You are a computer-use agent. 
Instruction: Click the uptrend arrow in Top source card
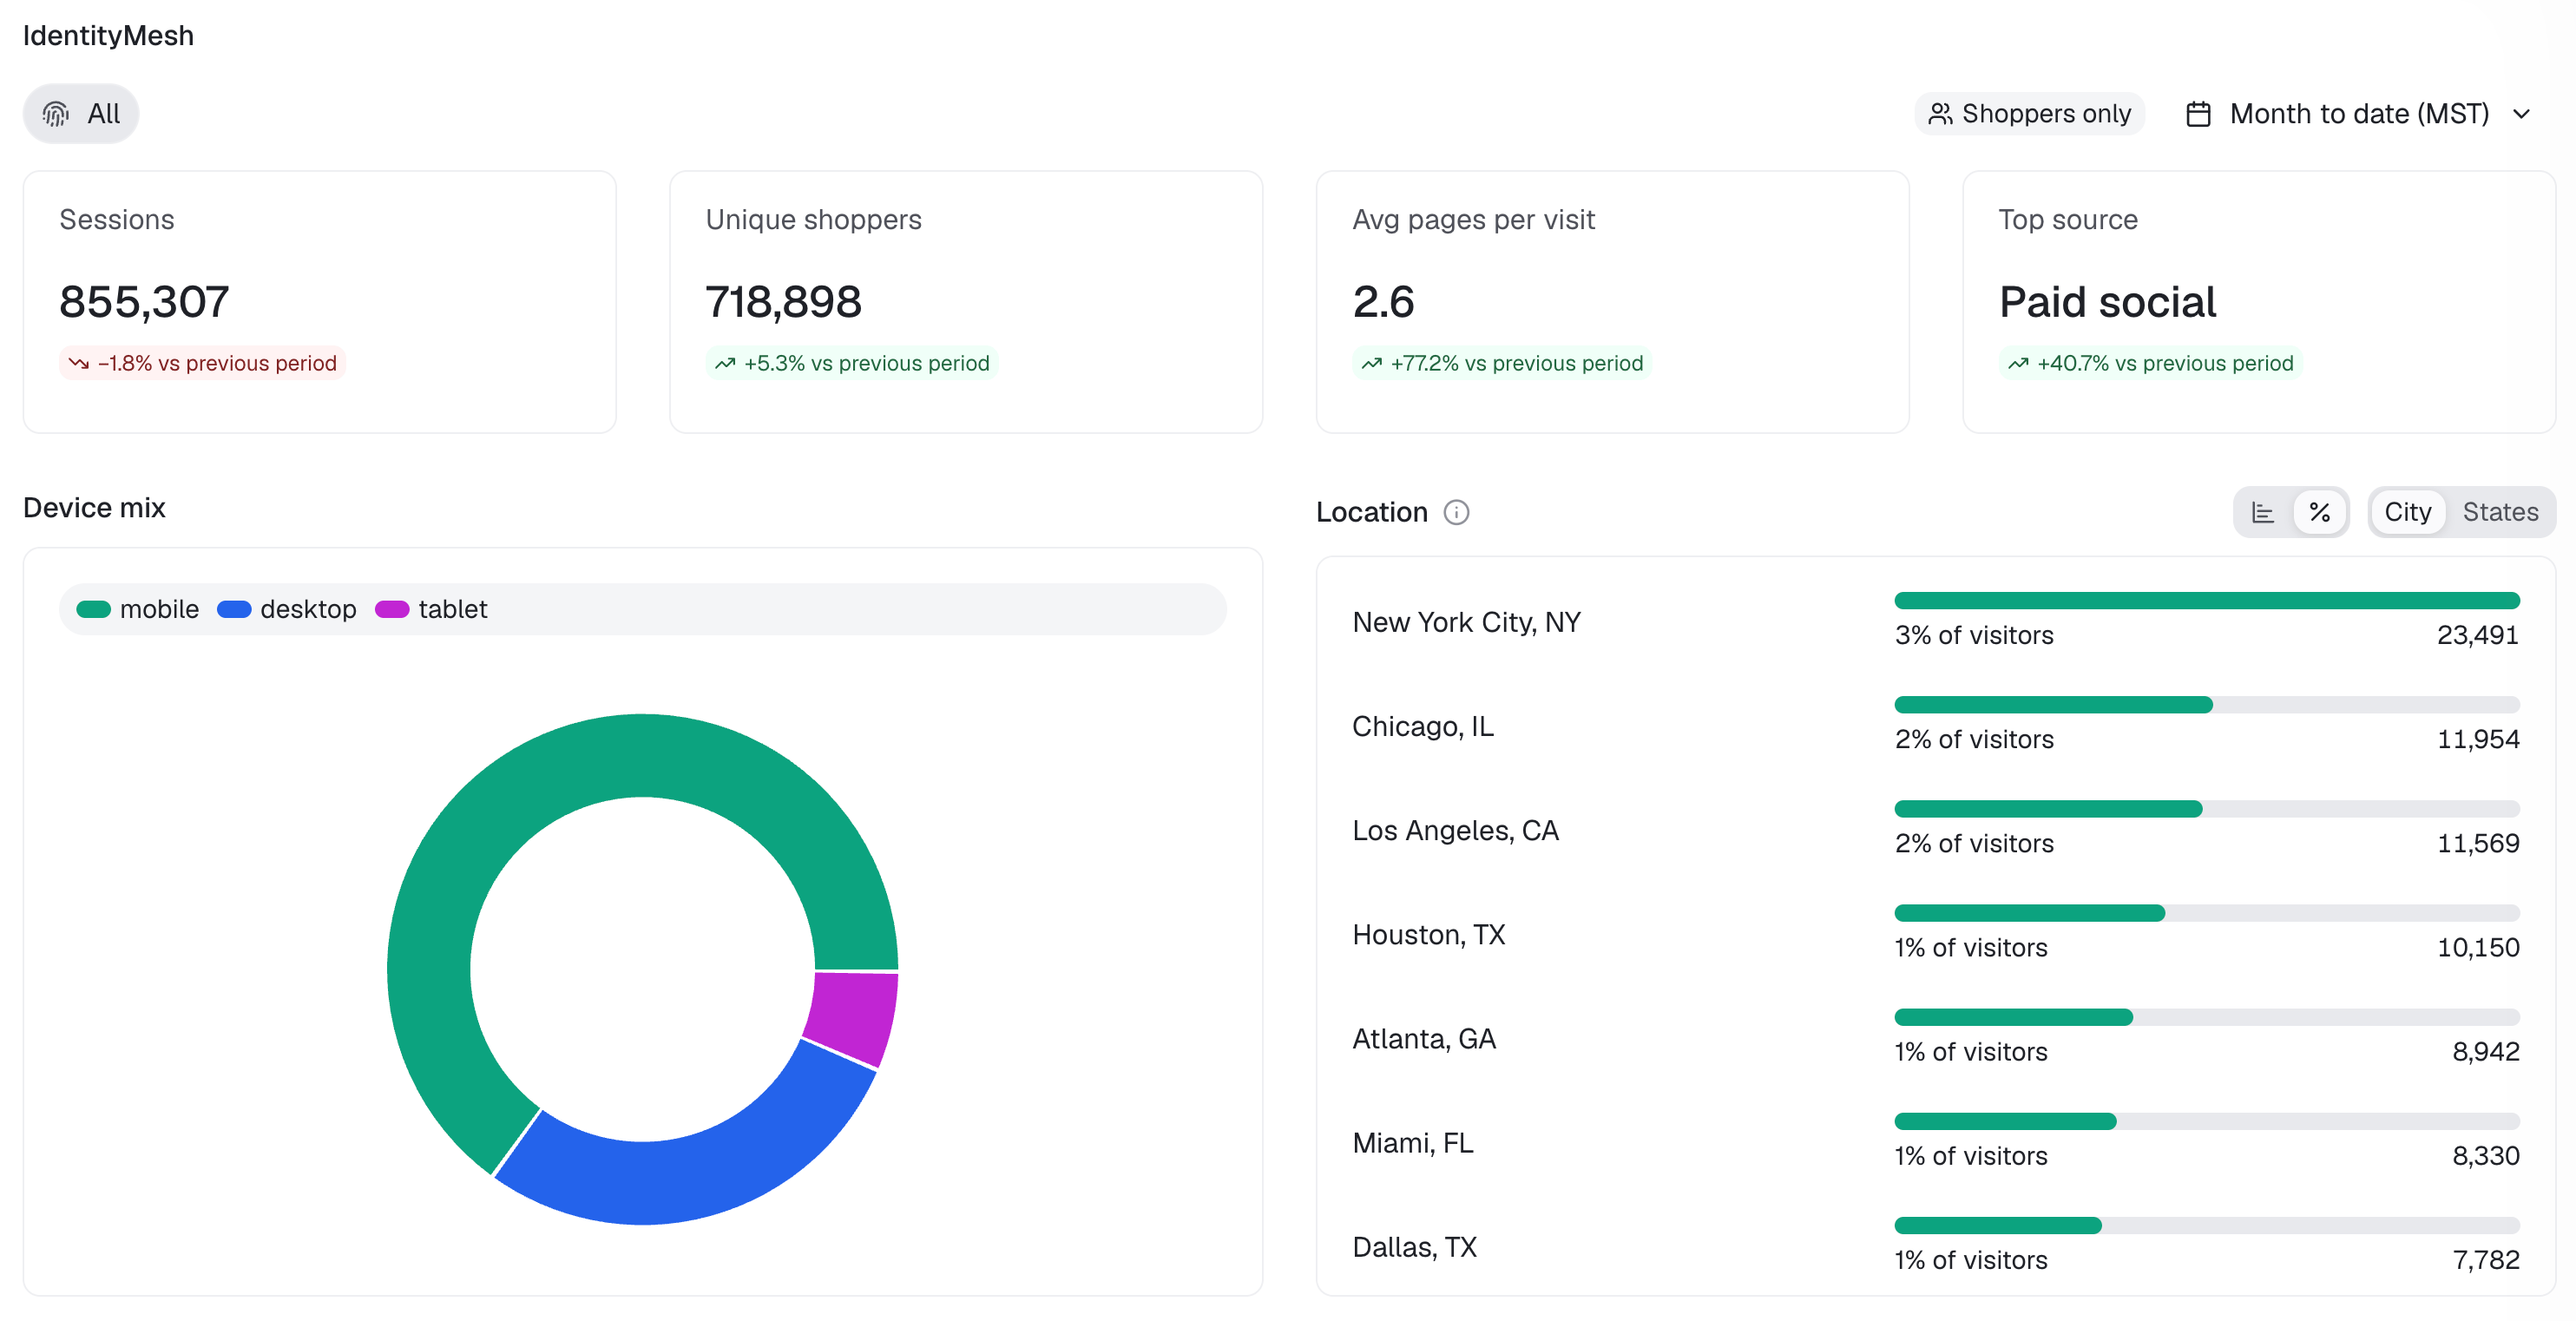coord(2018,363)
